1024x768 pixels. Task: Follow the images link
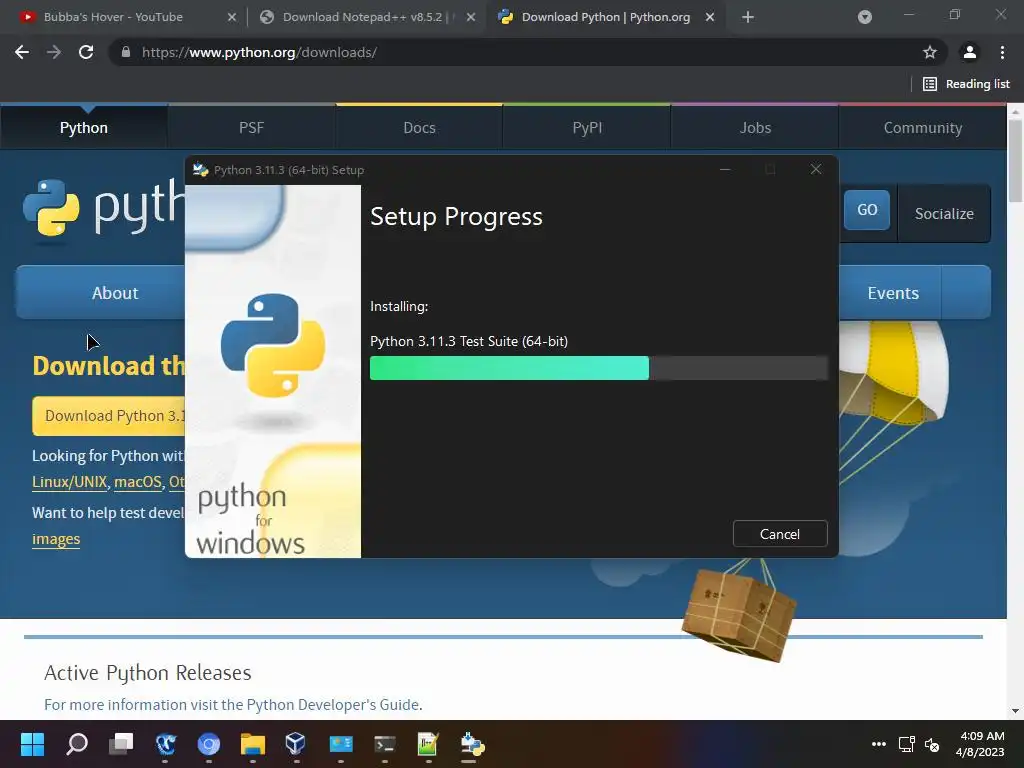pos(56,539)
